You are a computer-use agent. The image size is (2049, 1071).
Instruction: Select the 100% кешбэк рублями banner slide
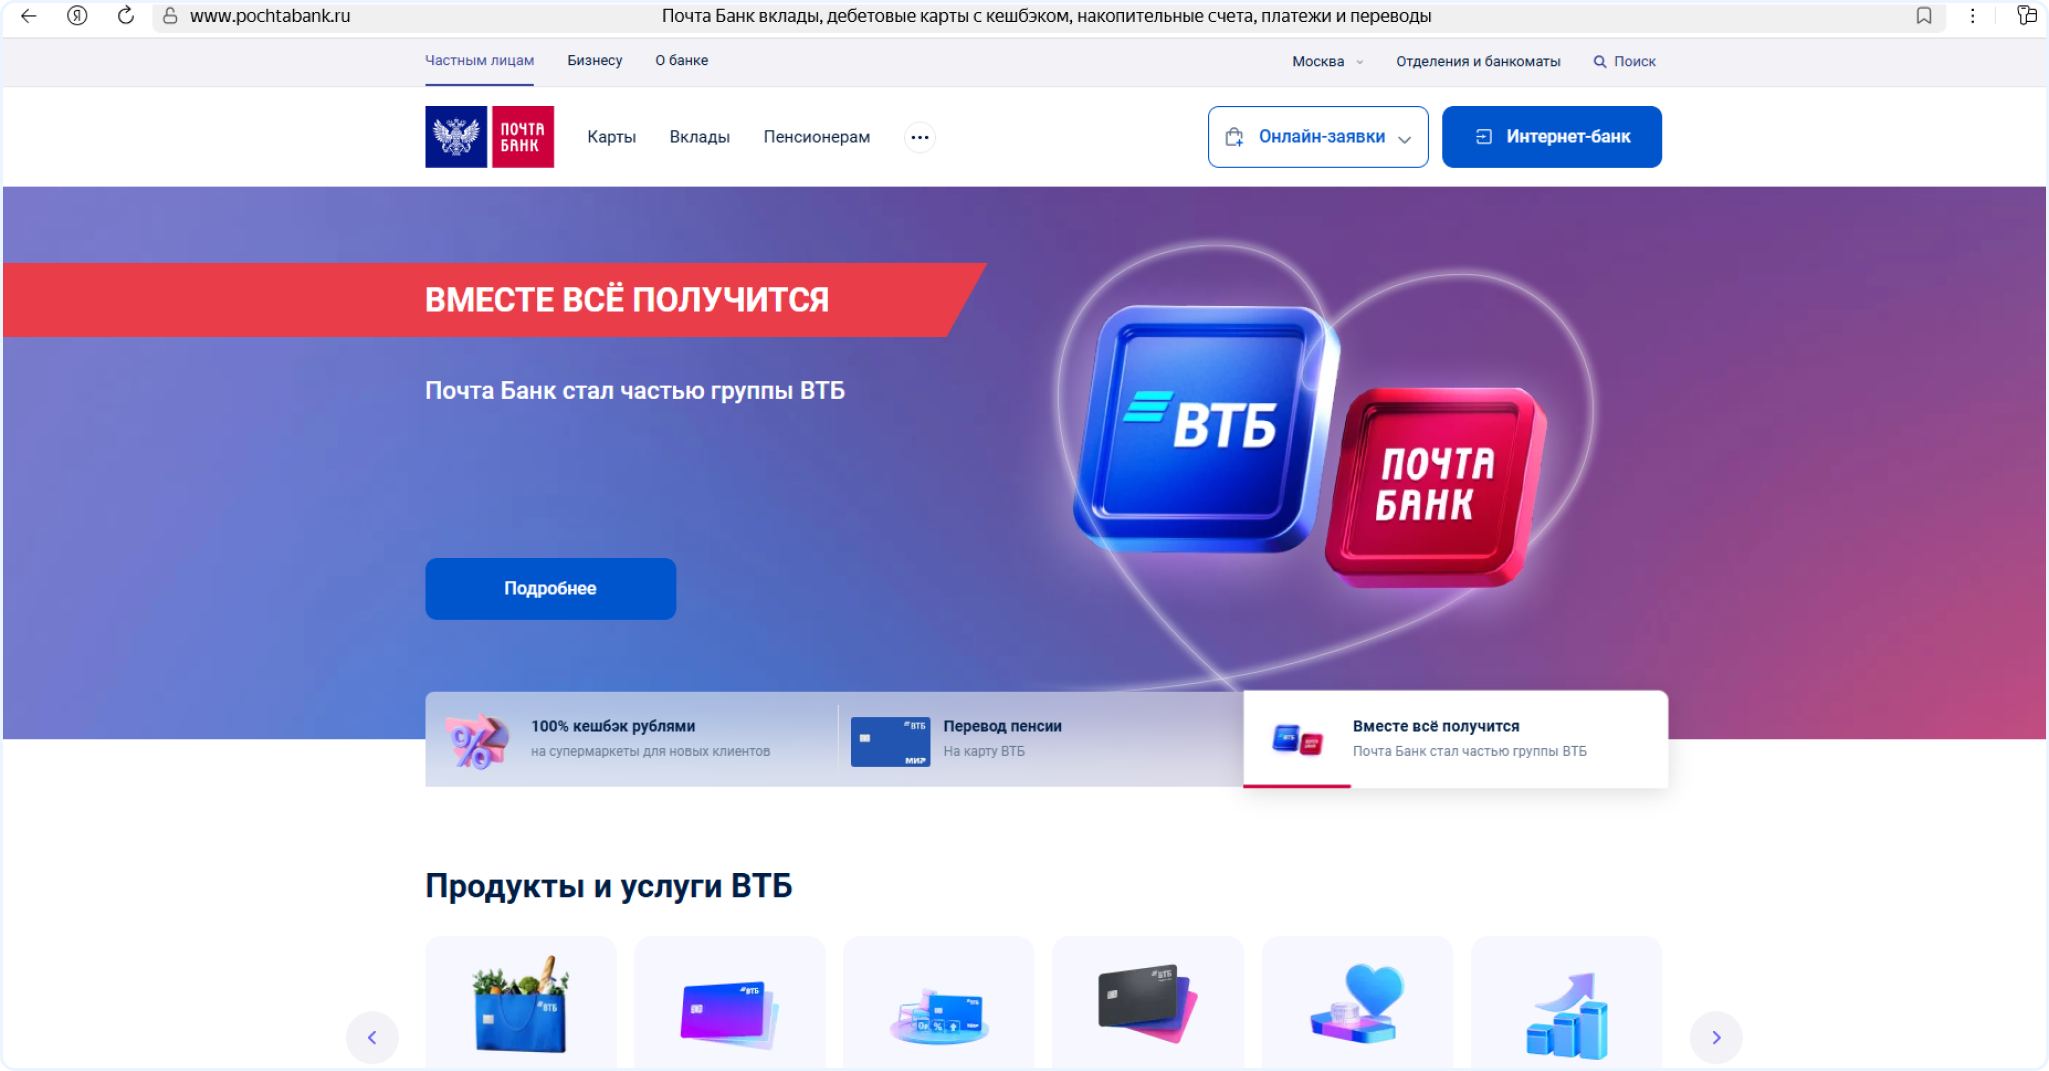(x=631, y=739)
